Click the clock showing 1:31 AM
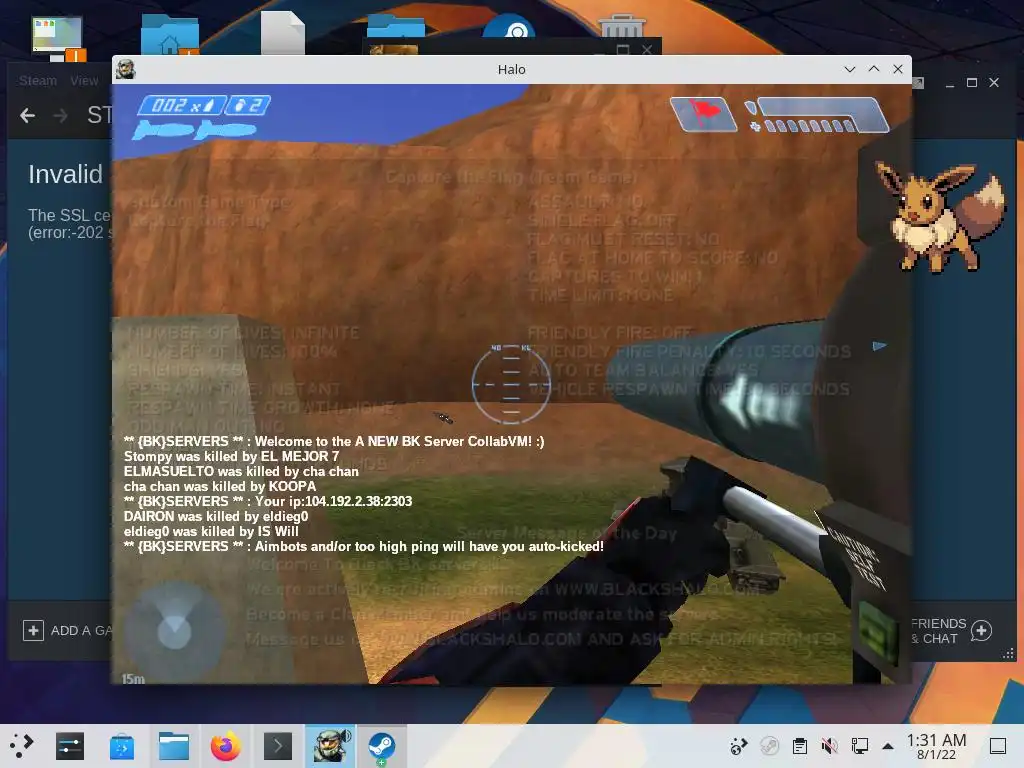The width and height of the screenshot is (1024, 768). tap(936, 746)
